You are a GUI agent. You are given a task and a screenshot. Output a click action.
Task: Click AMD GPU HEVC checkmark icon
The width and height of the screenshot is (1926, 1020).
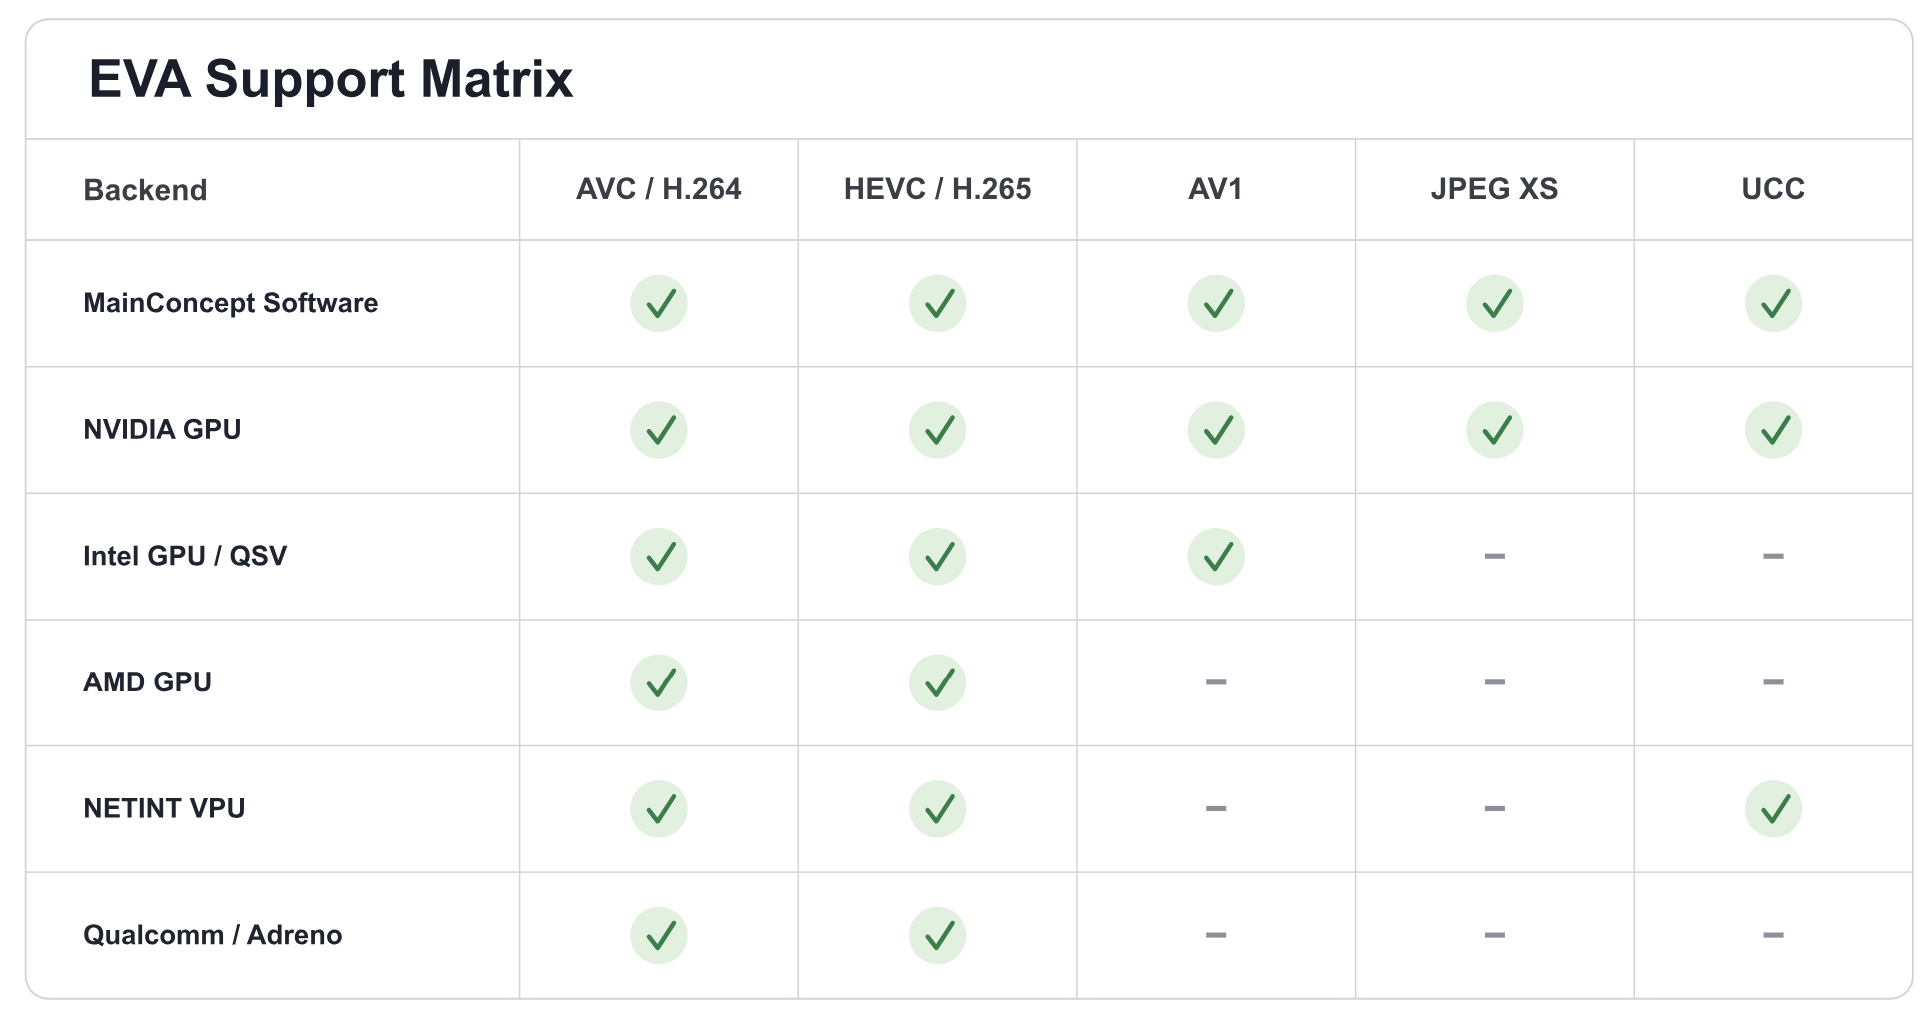pos(937,682)
